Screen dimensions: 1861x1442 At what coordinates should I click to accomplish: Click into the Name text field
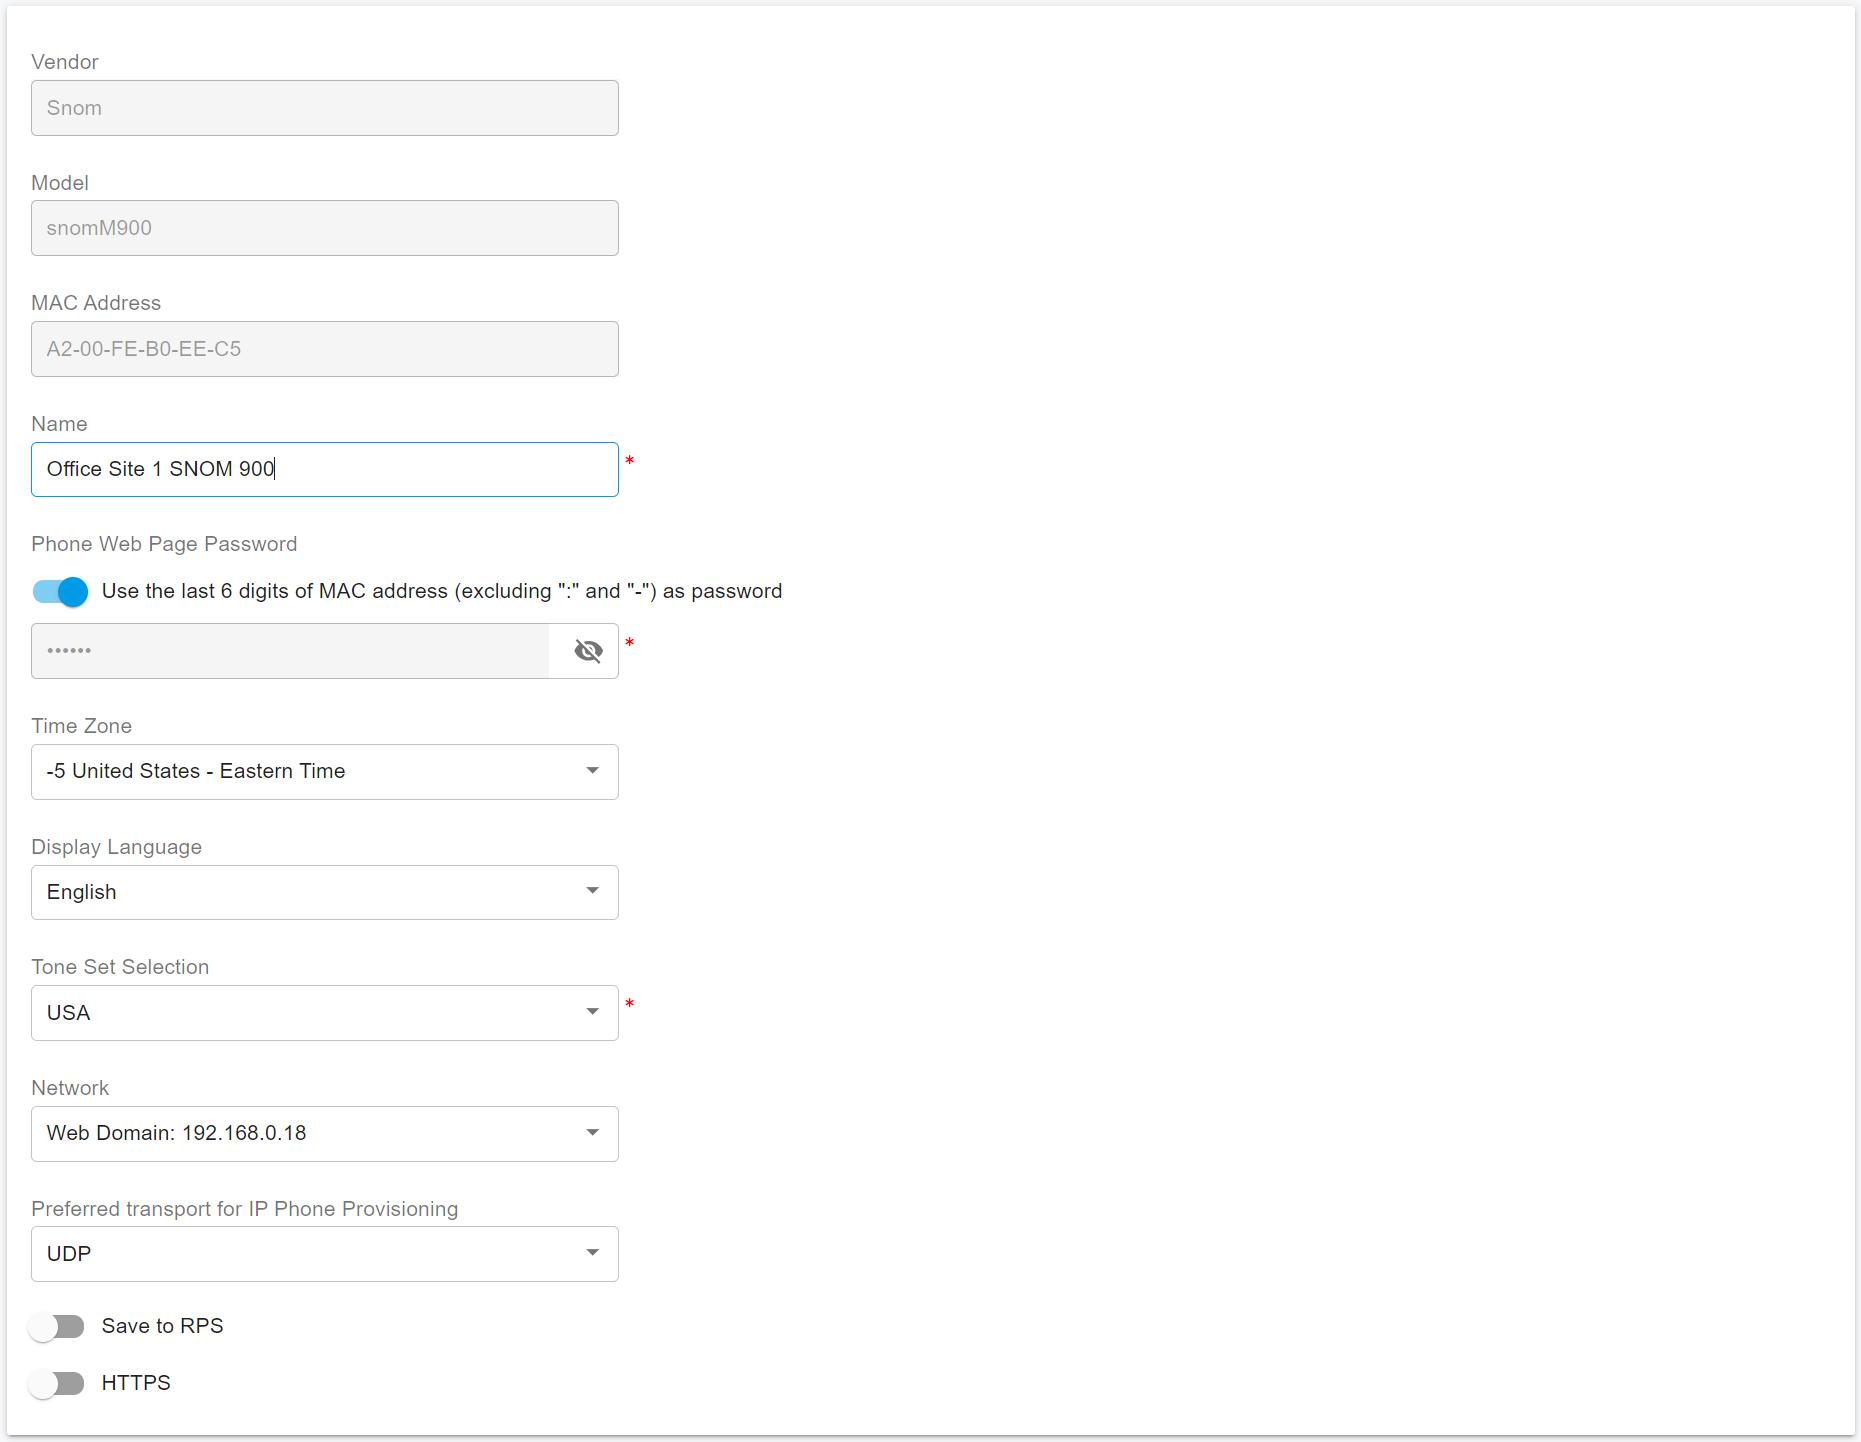(x=324, y=469)
